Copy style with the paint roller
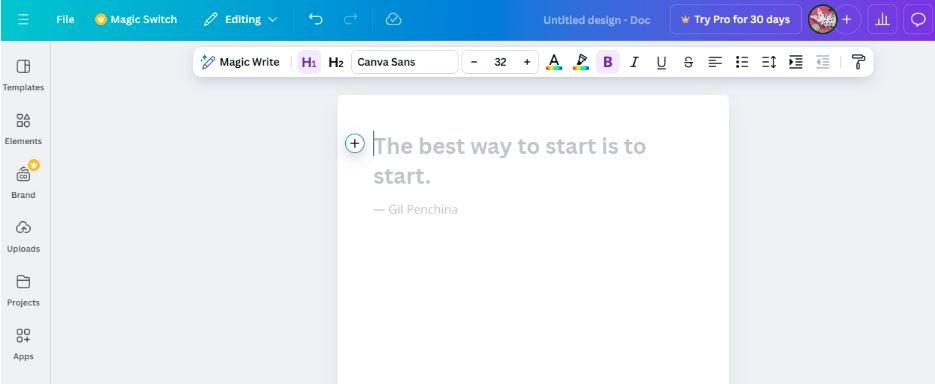This screenshot has width=935, height=384. (x=858, y=62)
